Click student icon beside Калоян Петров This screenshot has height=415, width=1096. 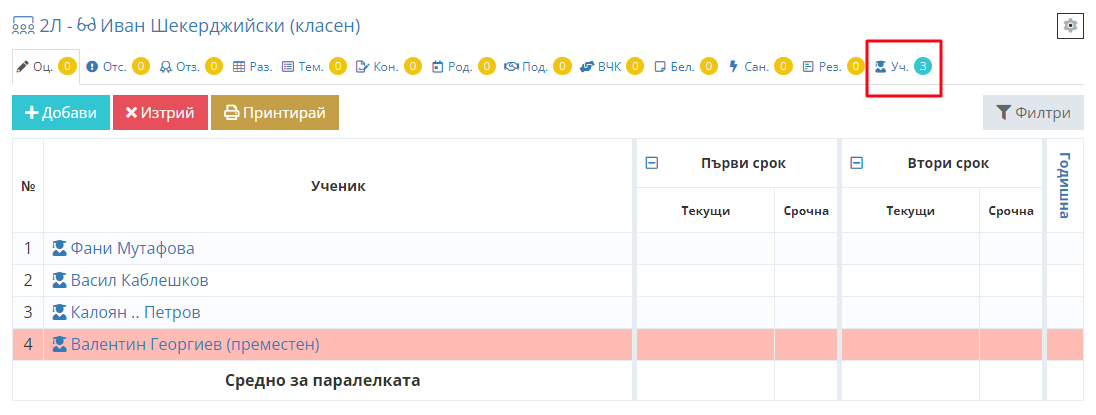pyautogui.click(x=59, y=312)
